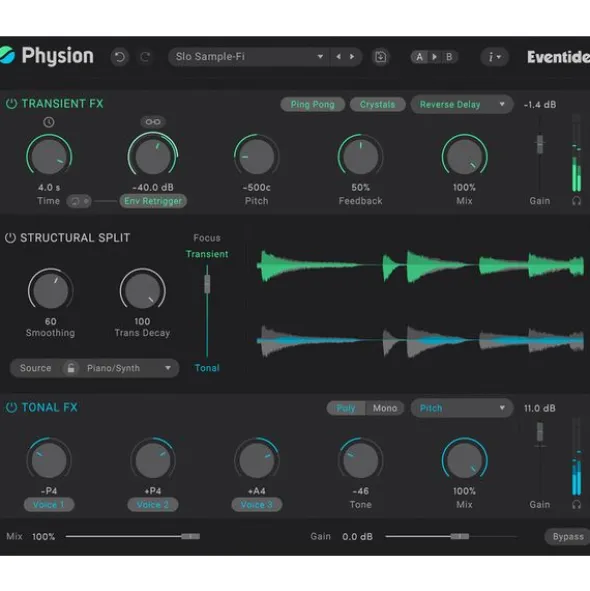
Task: Click Voice 1 button
Action: pyautogui.click(x=49, y=505)
